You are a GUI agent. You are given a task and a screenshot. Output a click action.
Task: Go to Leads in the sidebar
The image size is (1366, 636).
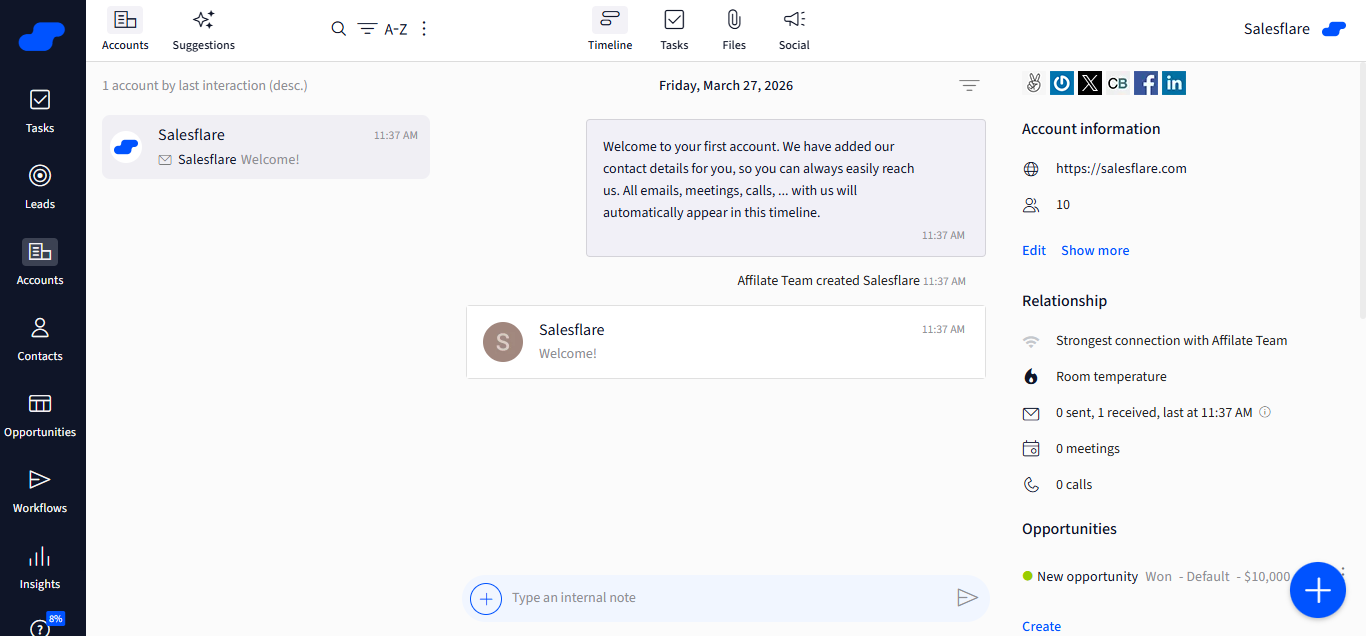click(40, 188)
